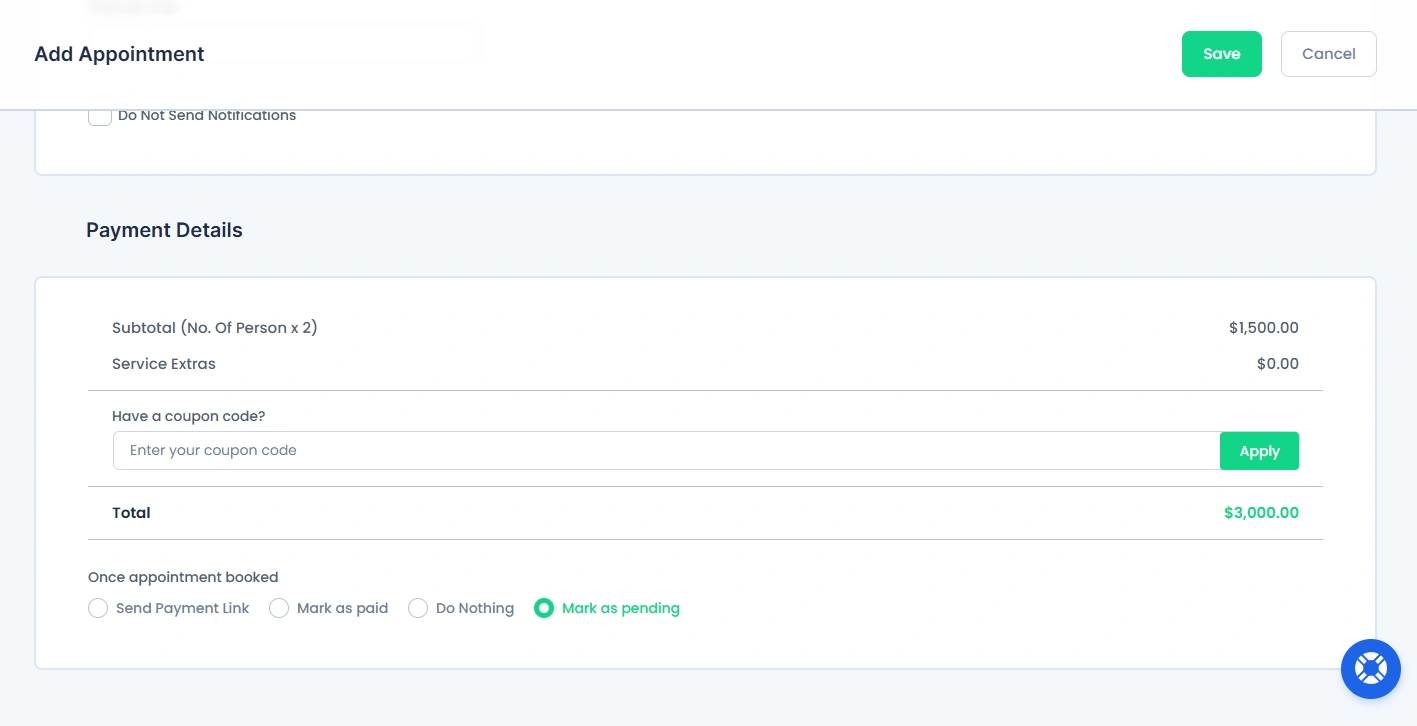Click the Total label
Screen dimensions: 1417x726
tap(131, 513)
